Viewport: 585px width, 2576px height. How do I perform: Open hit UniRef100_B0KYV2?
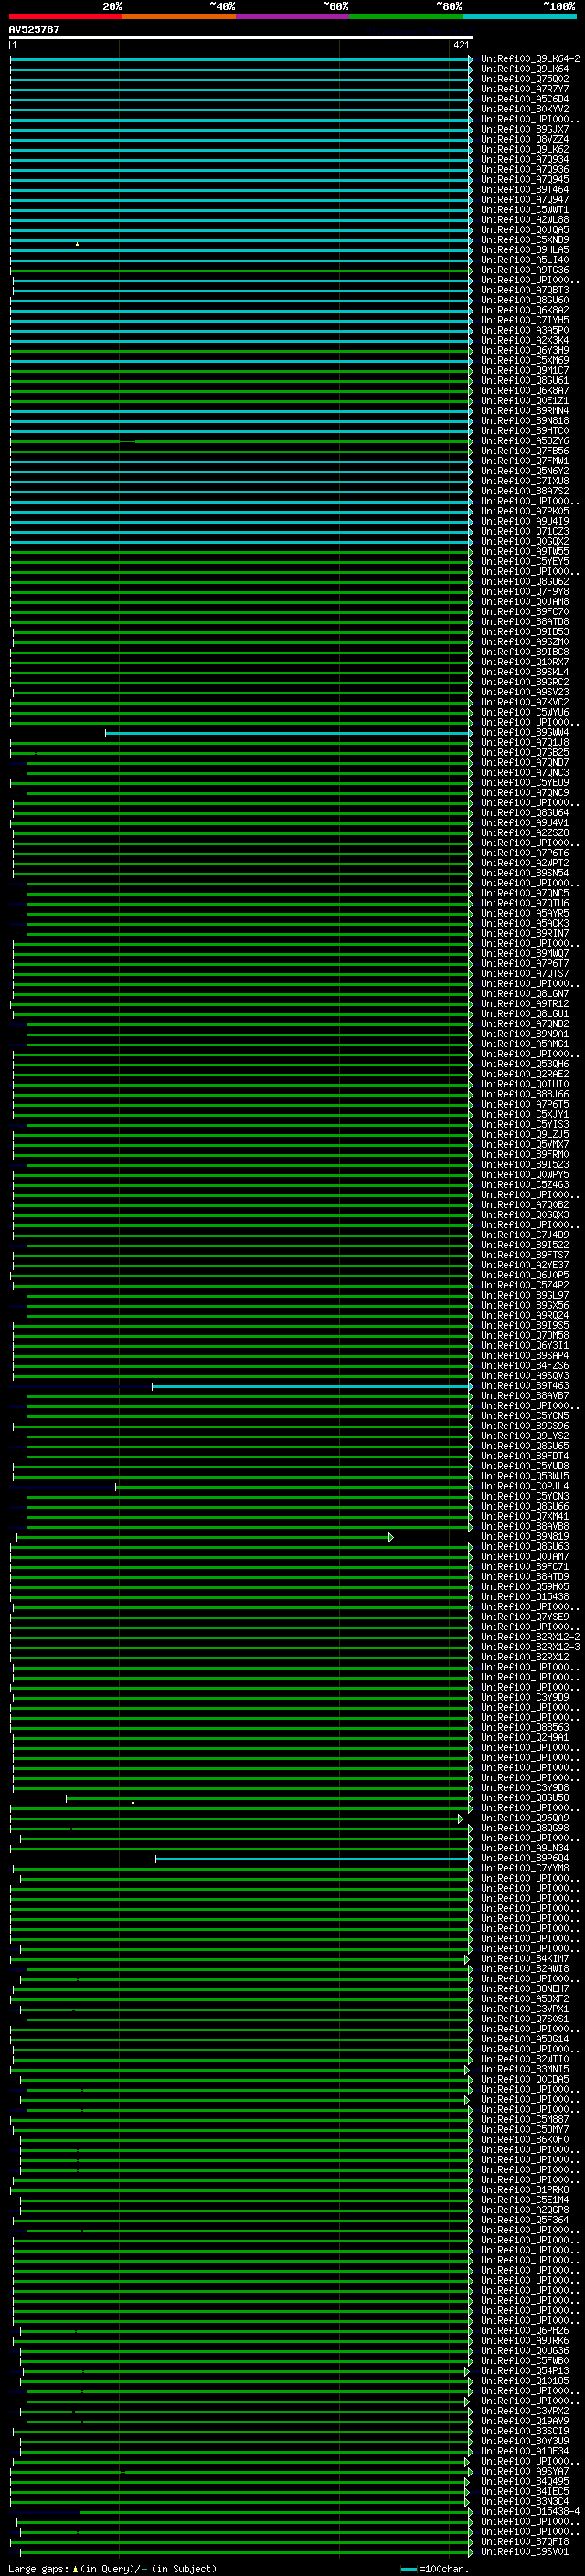coord(525,109)
